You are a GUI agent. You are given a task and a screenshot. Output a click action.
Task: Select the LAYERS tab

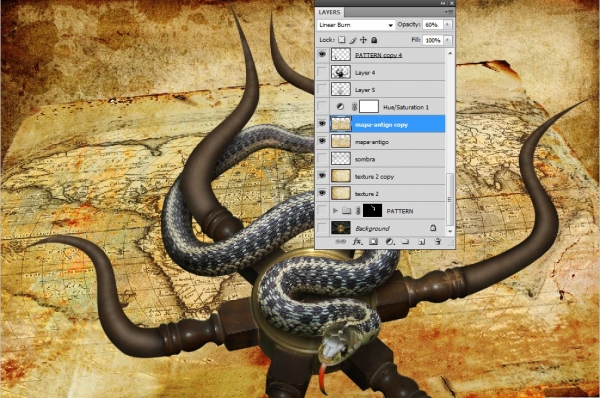[x=329, y=12]
